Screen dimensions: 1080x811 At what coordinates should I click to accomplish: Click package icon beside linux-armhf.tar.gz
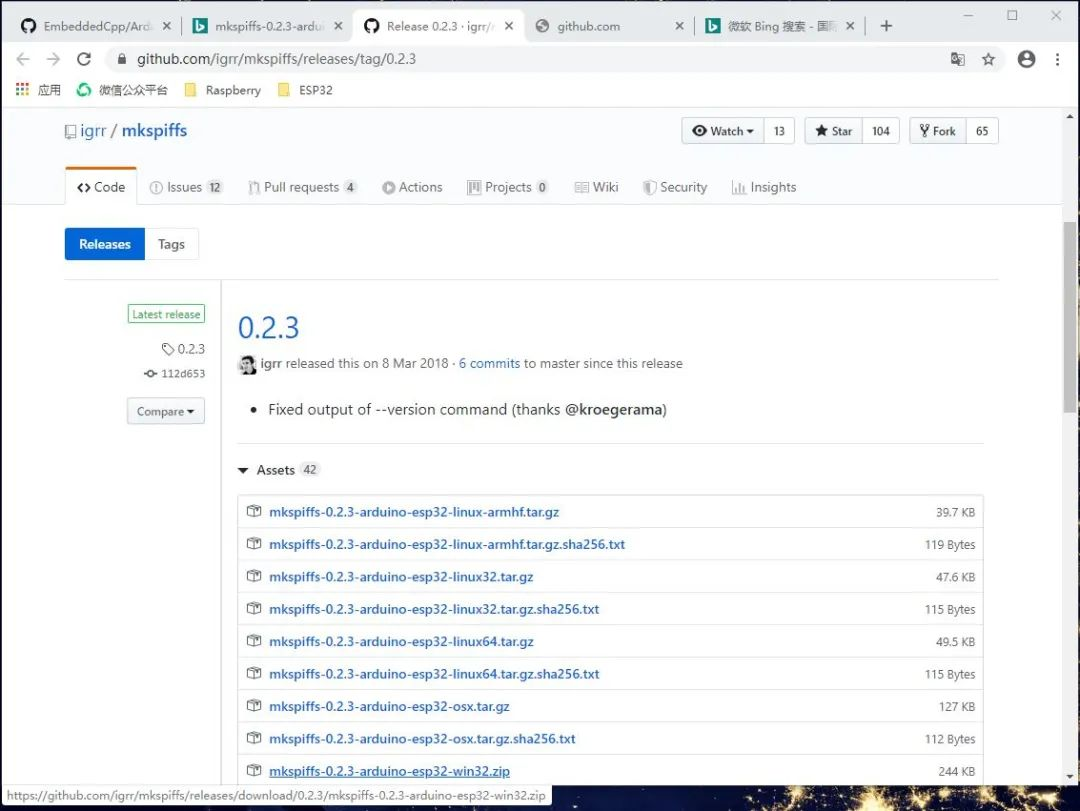[254, 511]
